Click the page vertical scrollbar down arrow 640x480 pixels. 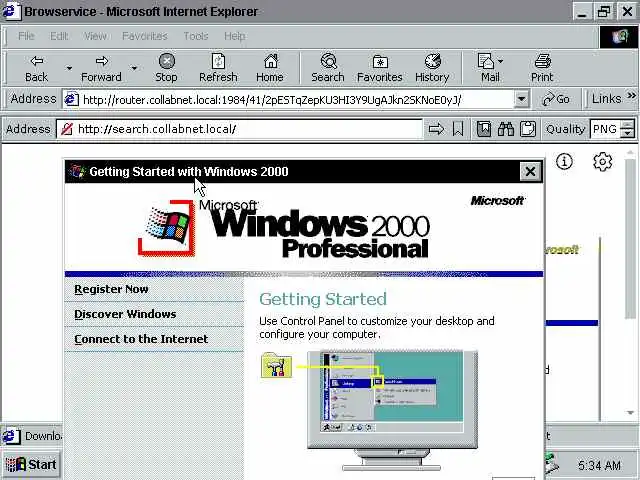(x=631, y=413)
